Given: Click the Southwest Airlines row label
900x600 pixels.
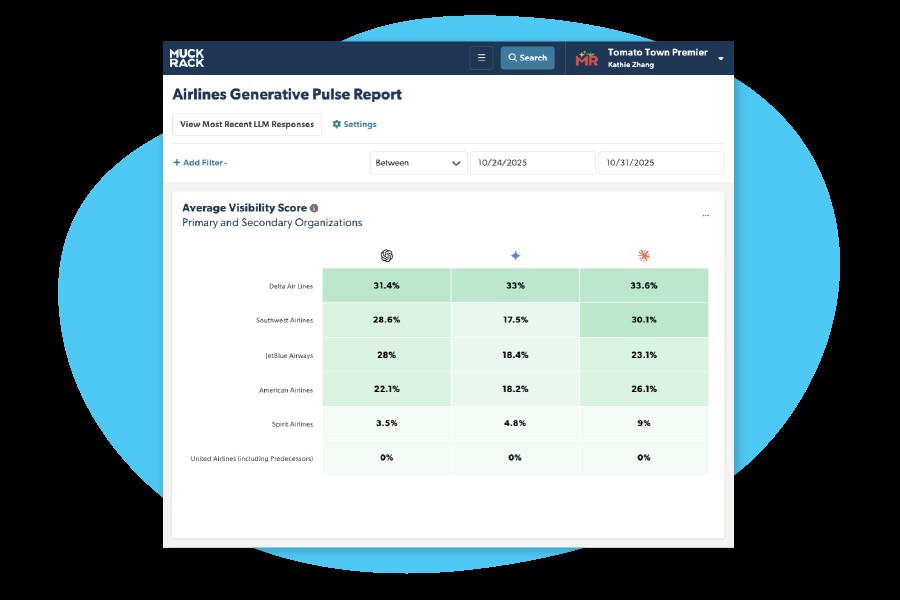Looking at the screenshot, I should [x=285, y=320].
